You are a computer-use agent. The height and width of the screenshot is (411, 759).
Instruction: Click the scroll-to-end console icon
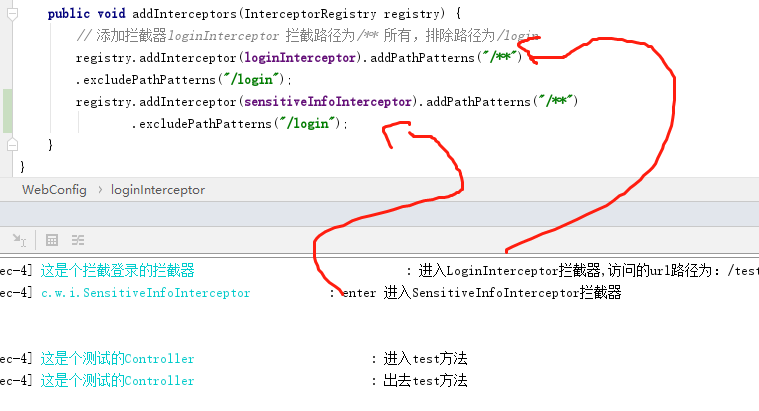pos(19,240)
